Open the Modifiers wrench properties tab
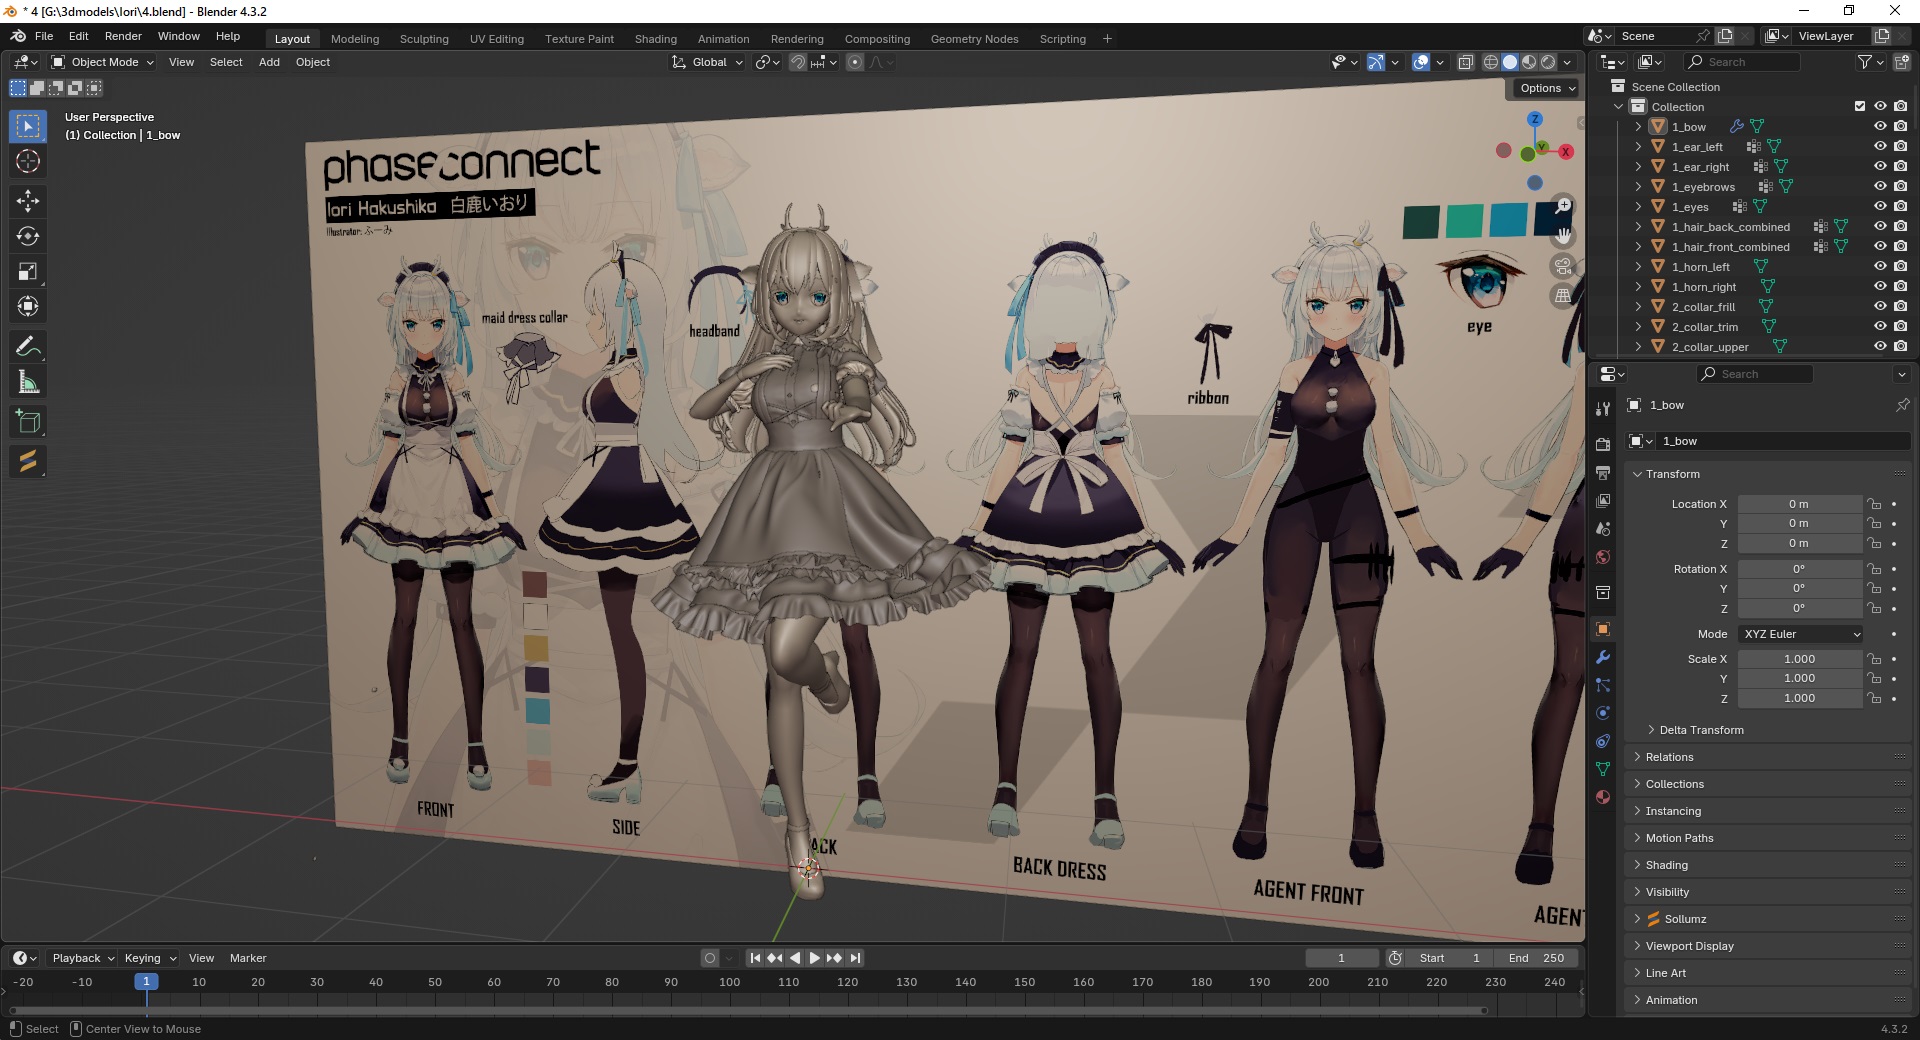Viewport: 1920px width, 1040px height. click(1603, 657)
